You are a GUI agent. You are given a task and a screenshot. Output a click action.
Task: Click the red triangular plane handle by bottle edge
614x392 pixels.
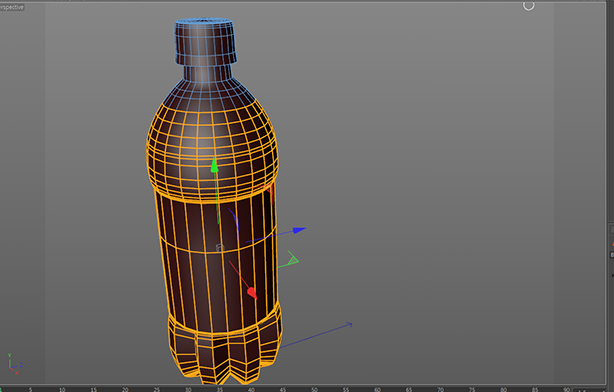pyautogui.click(x=269, y=190)
